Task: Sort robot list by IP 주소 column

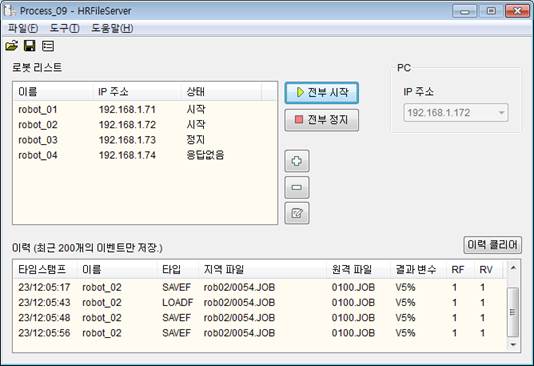Action: click(137, 92)
